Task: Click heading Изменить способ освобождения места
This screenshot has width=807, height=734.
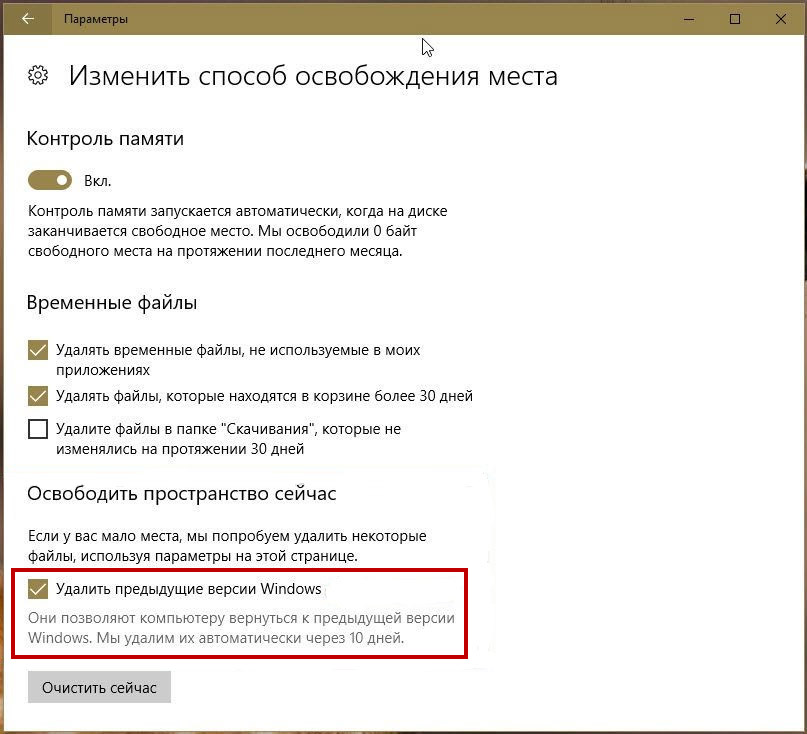Action: (x=313, y=76)
